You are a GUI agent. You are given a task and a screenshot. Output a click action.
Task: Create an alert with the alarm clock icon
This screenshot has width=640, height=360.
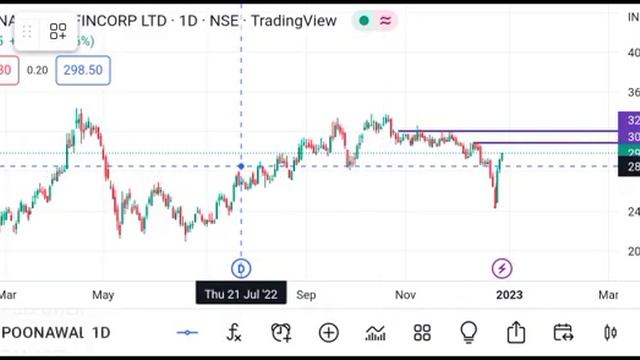point(281,333)
